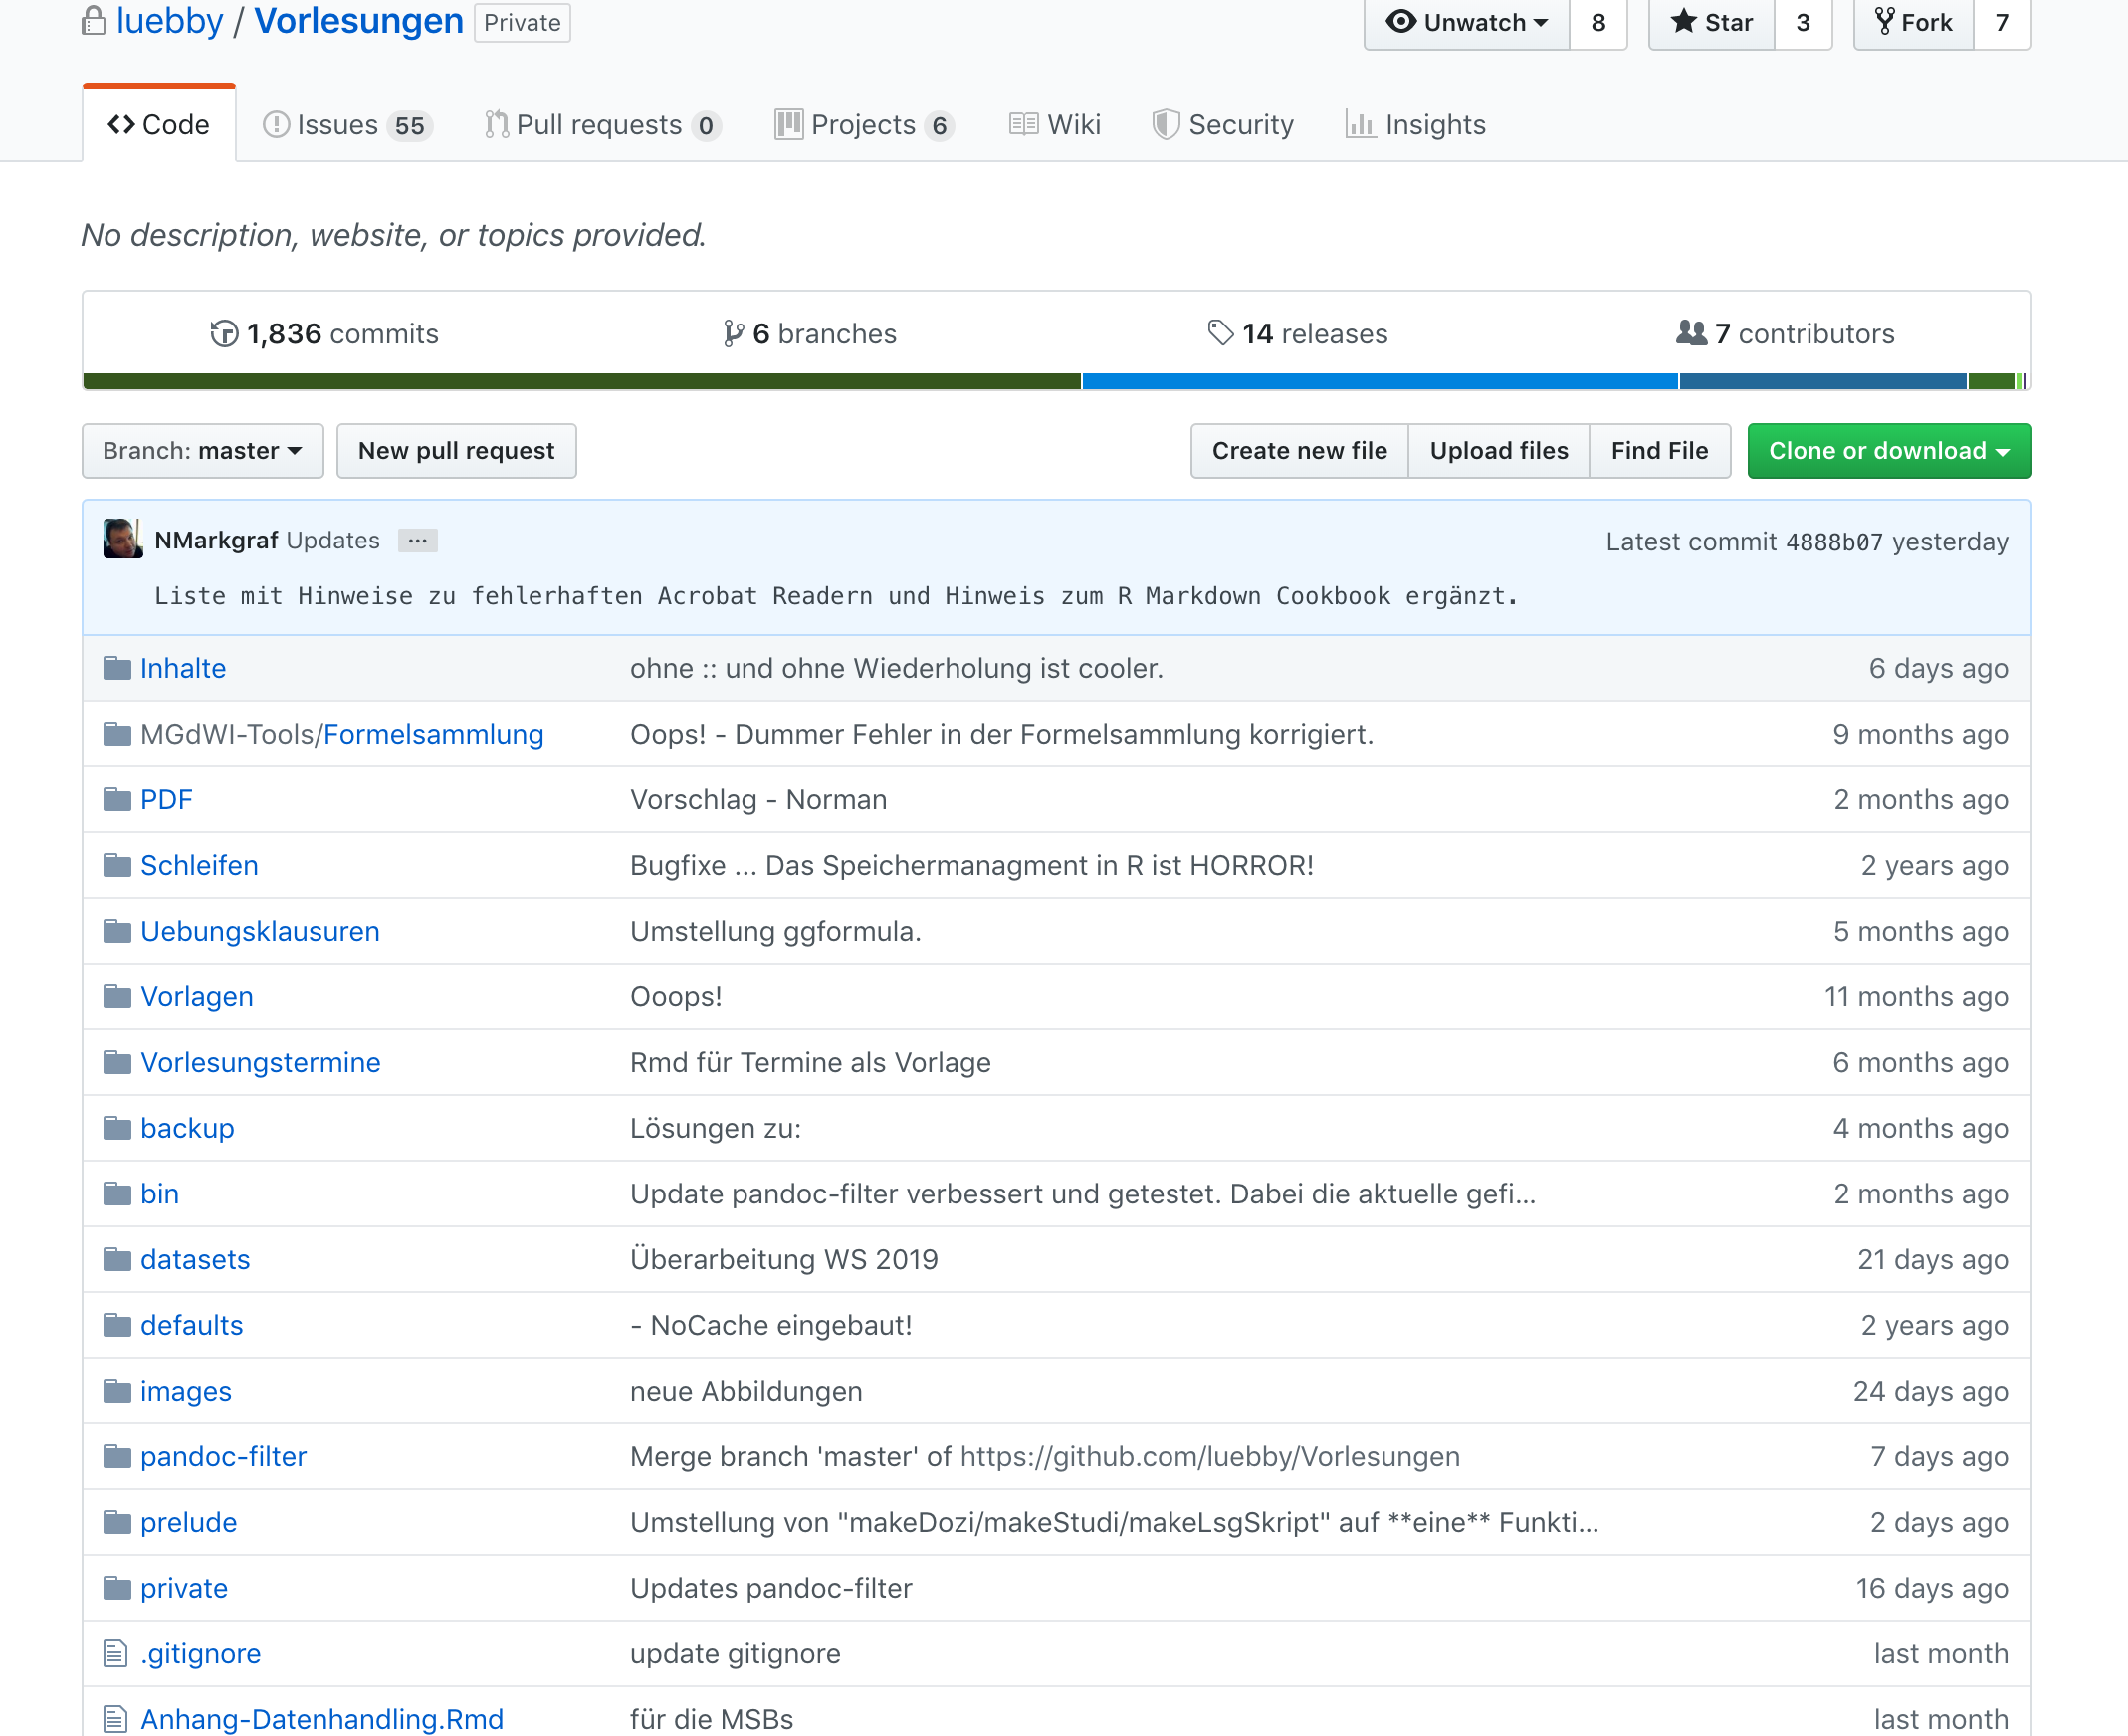Click the folder icon for datasets
The height and width of the screenshot is (1736, 2128).
pos(117,1259)
